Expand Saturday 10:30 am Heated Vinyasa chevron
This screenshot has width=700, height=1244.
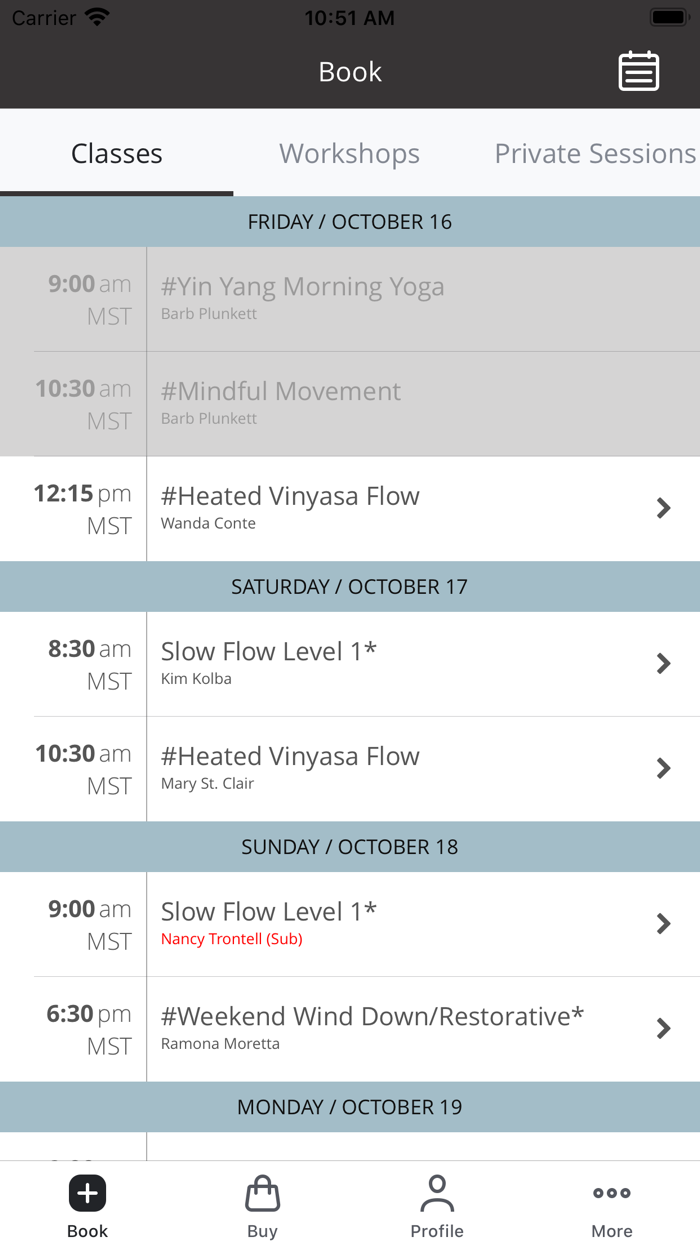[x=663, y=768]
